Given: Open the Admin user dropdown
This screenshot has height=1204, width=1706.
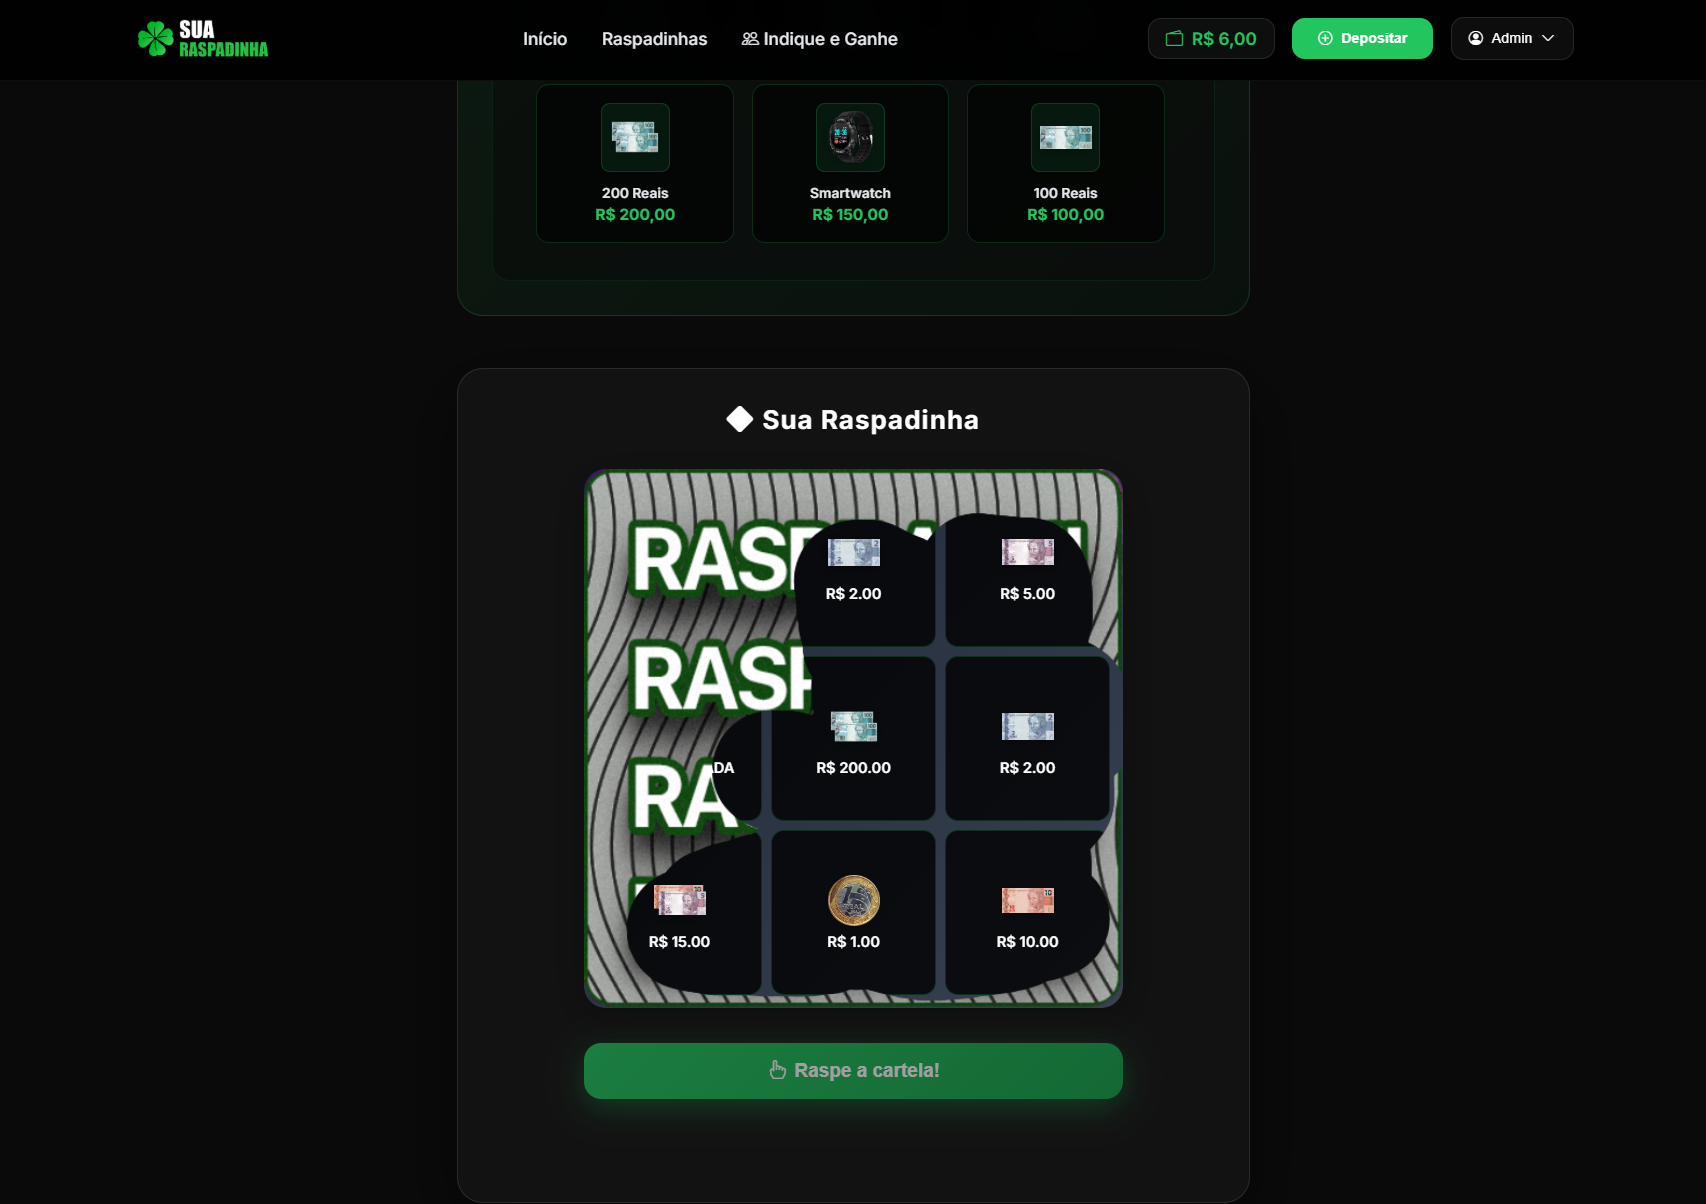Looking at the screenshot, I should coord(1511,39).
